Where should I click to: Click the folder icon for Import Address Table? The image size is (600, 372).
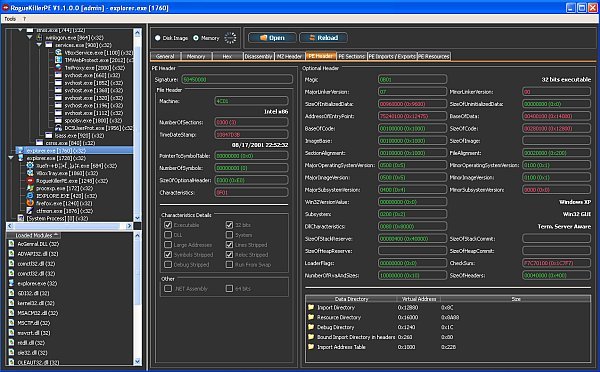click(311, 347)
